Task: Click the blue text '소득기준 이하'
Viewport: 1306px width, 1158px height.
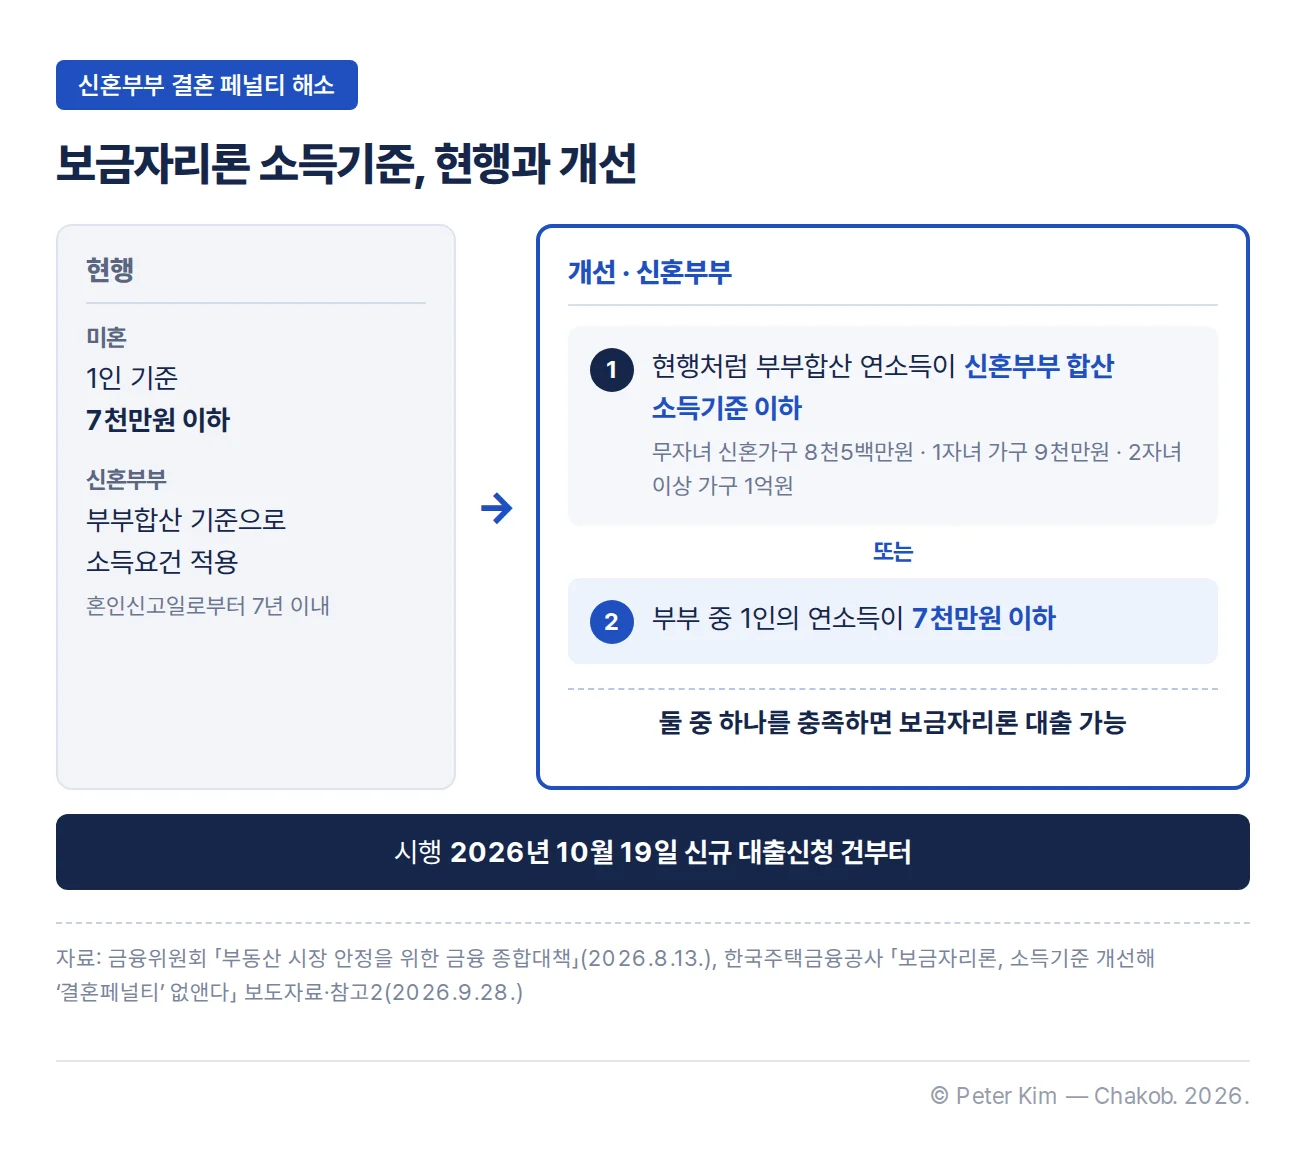Action: pyautogui.click(x=727, y=408)
